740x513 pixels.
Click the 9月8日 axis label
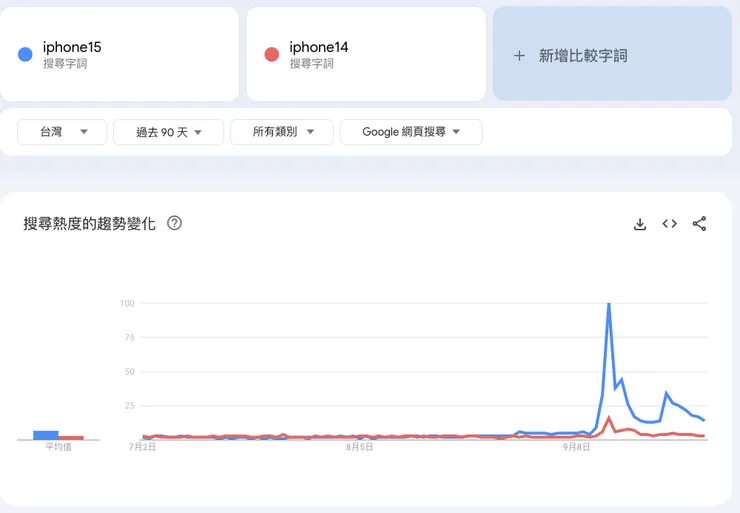coord(576,447)
